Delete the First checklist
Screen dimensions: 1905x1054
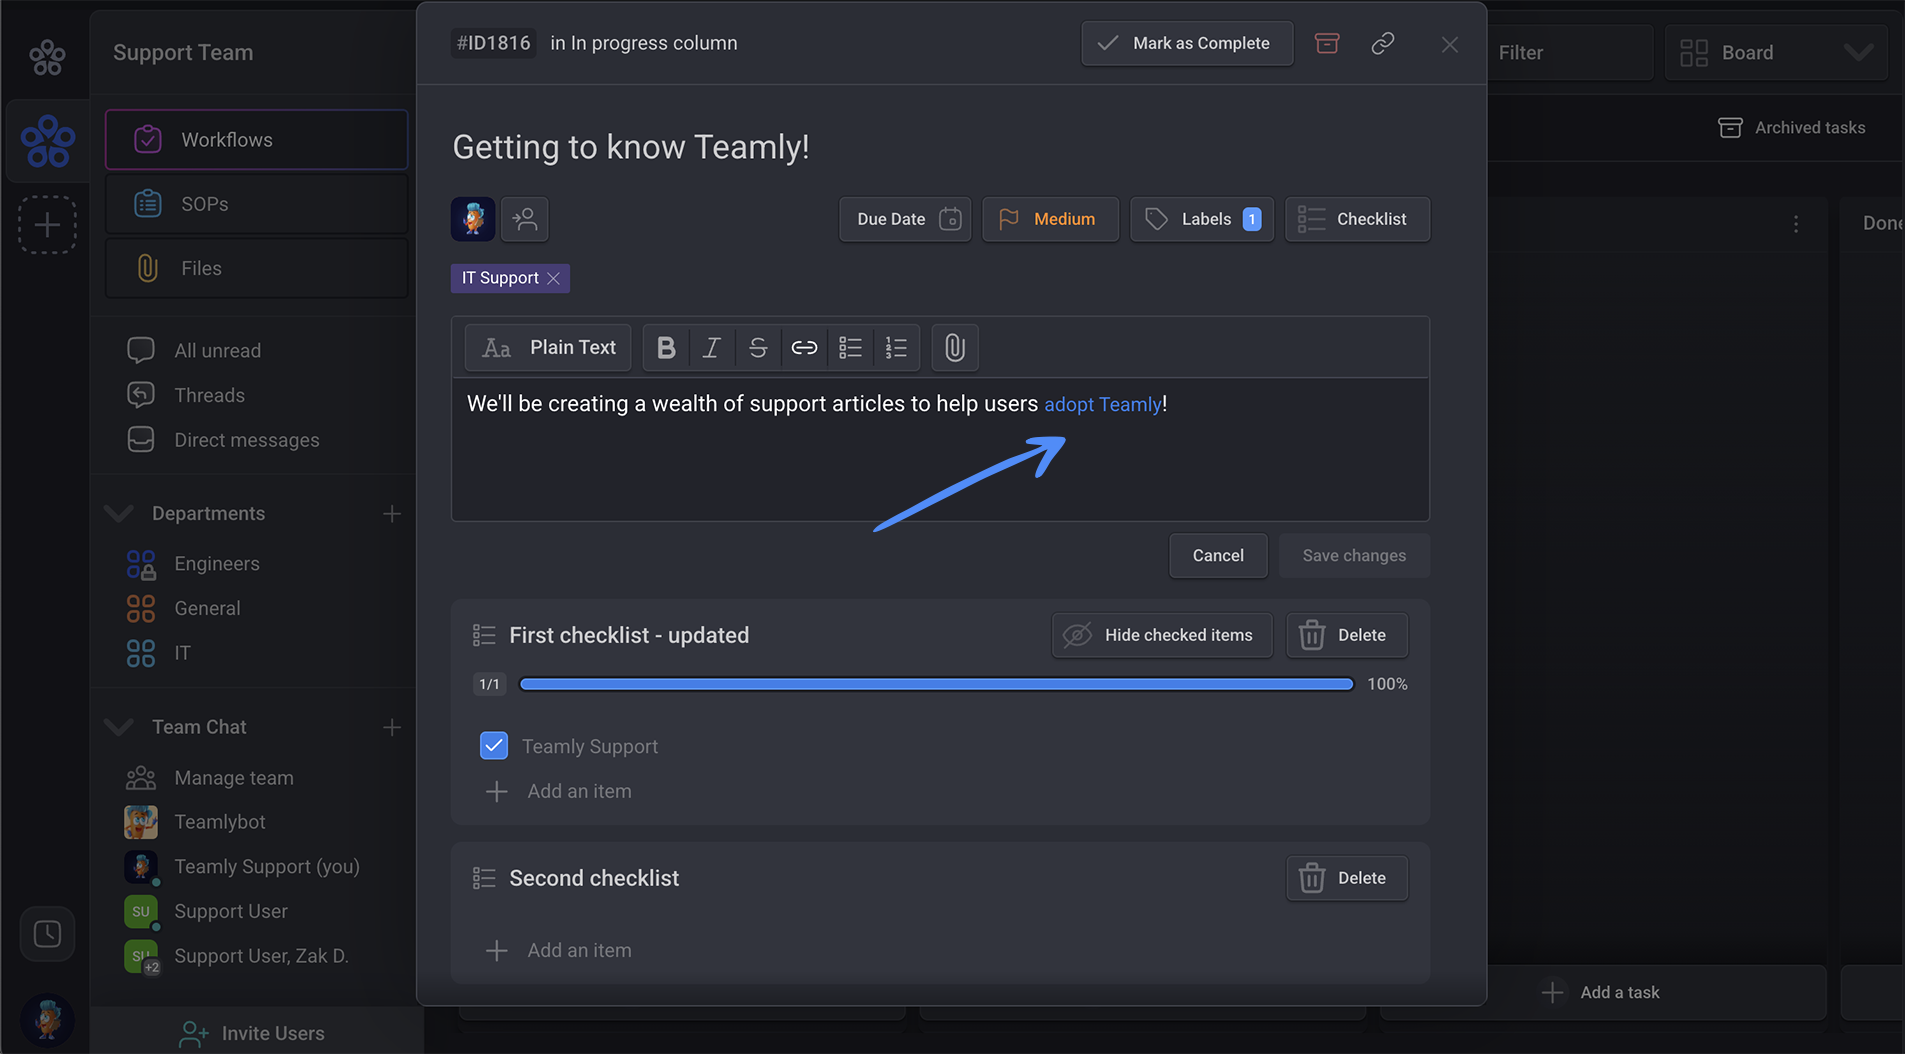coord(1347,635)
